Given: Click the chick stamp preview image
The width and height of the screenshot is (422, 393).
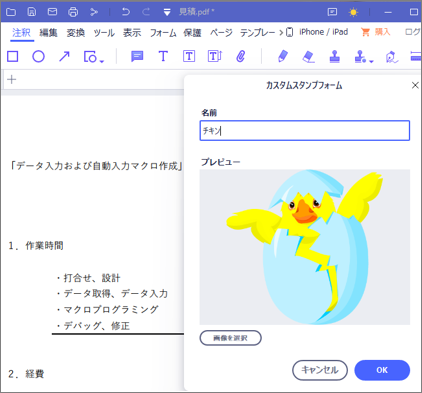Looking at the screenshot, I should 305,247.
